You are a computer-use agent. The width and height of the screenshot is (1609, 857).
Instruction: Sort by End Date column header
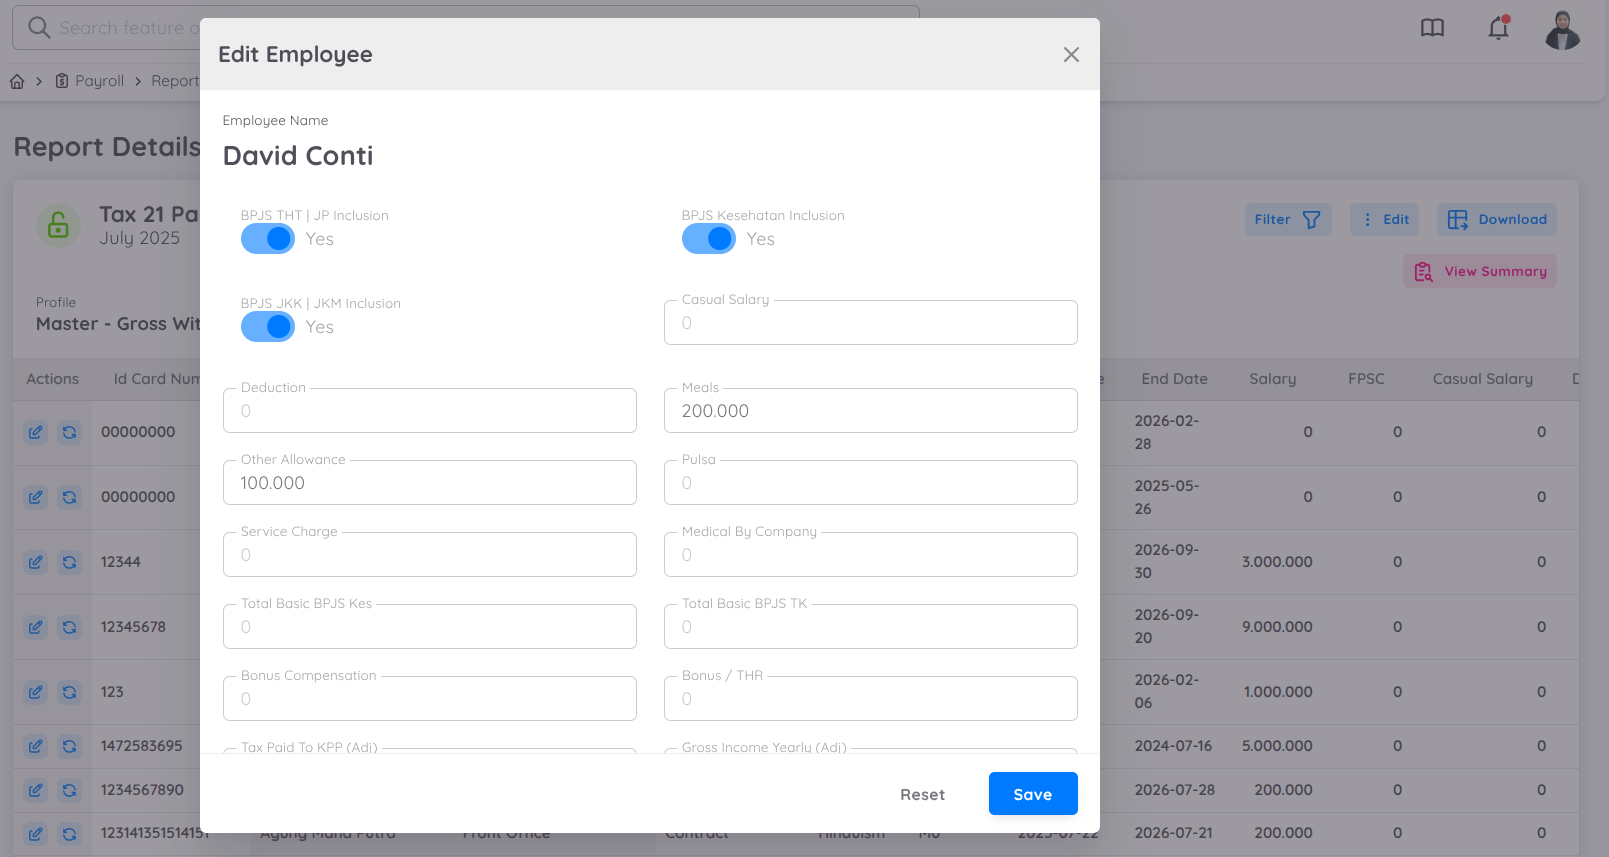tap(1174, 379)
